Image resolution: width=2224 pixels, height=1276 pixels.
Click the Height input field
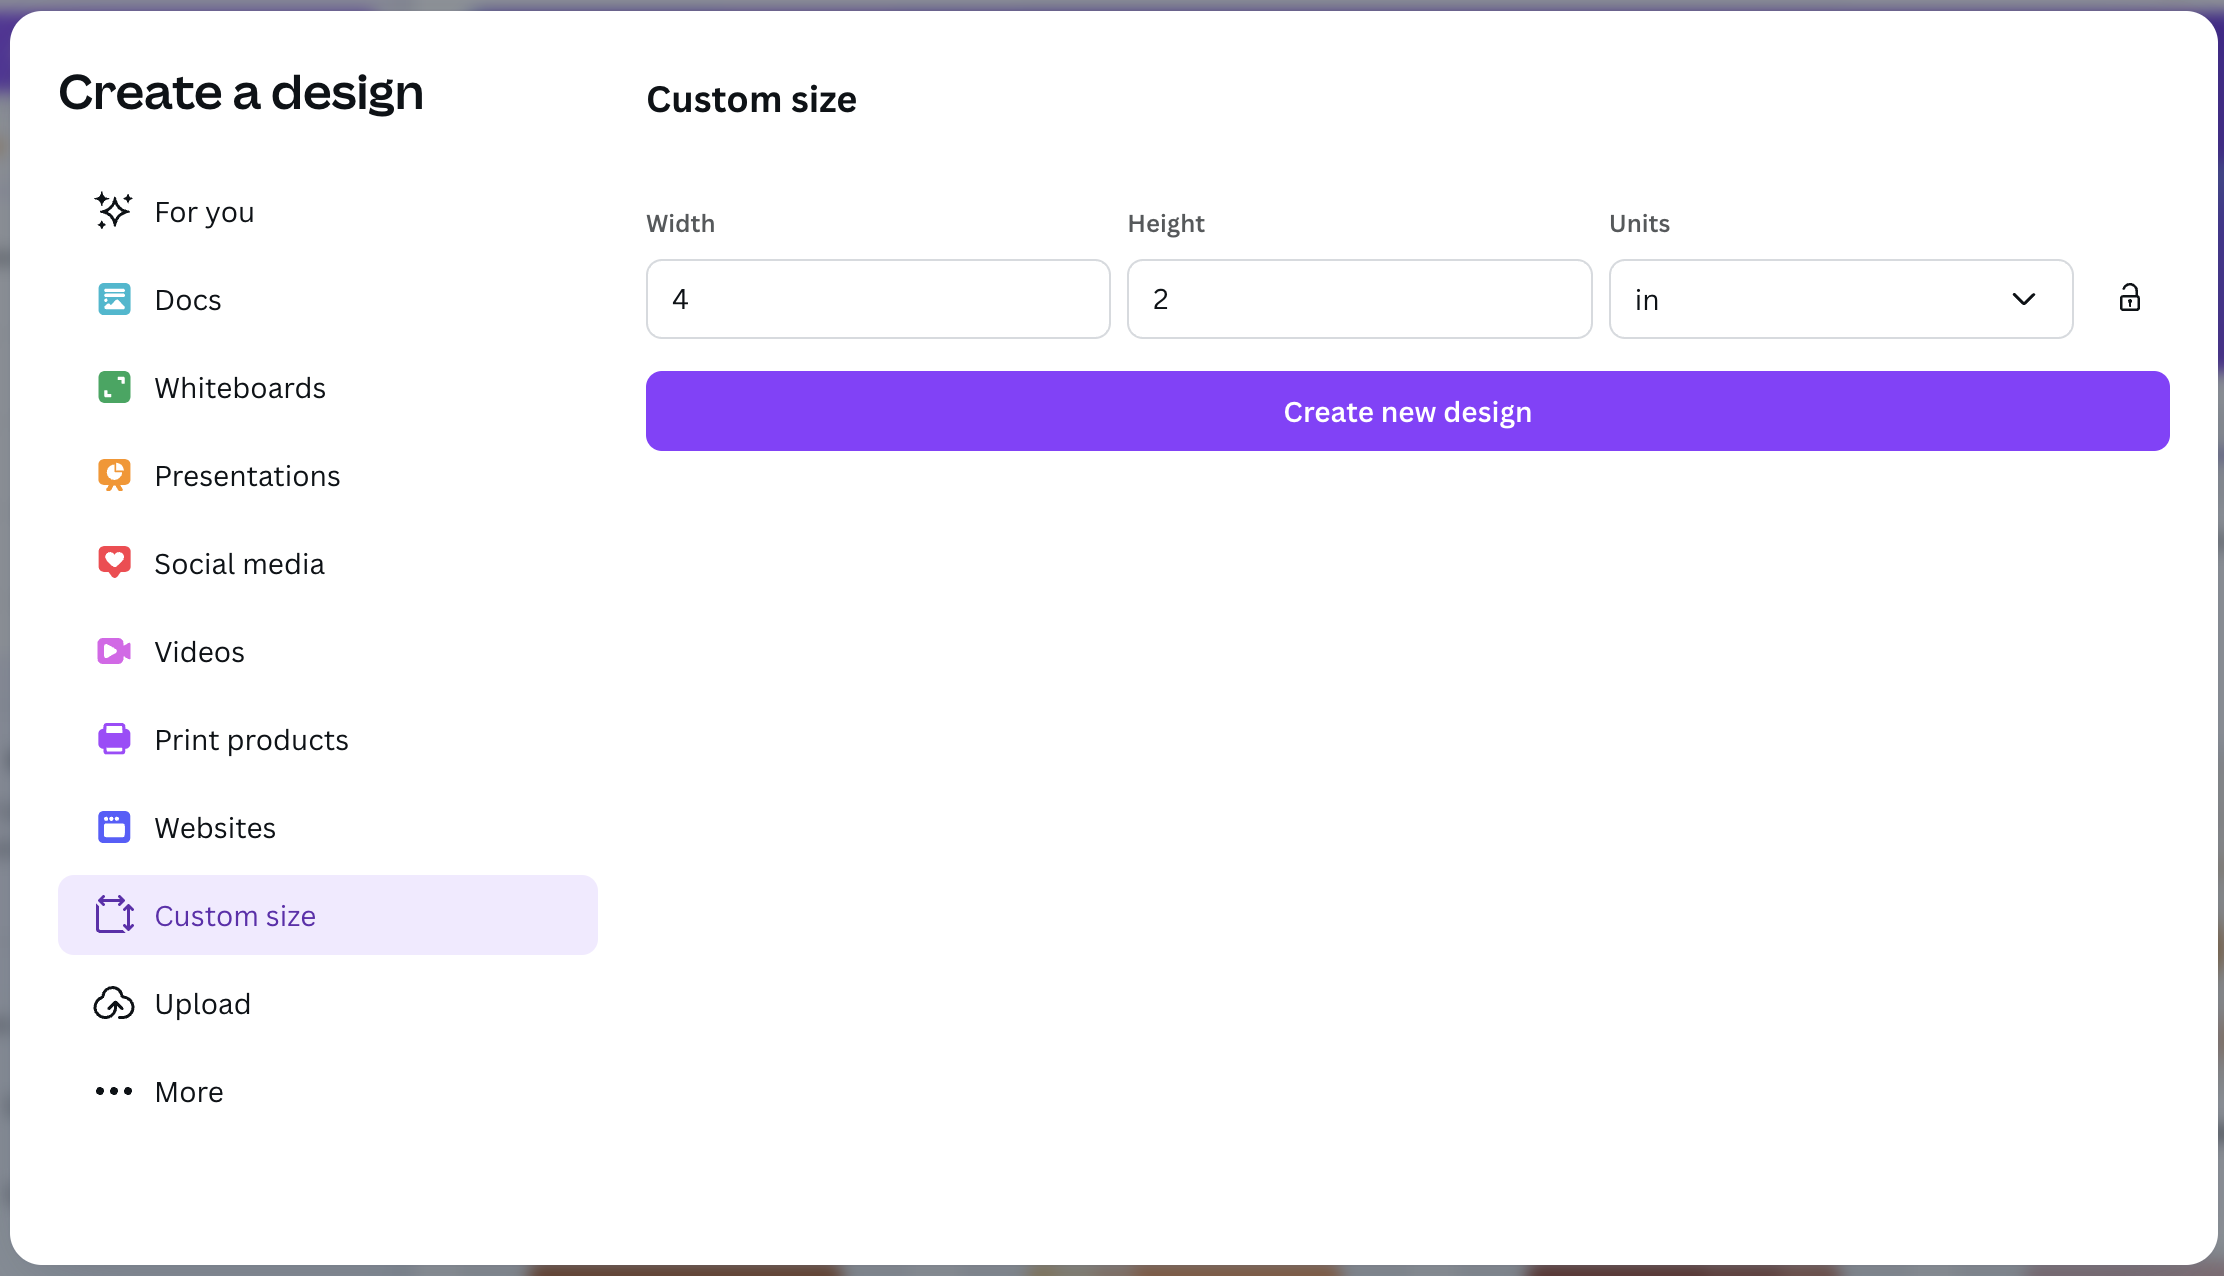pyautogui.click(x=1359, y=299)
